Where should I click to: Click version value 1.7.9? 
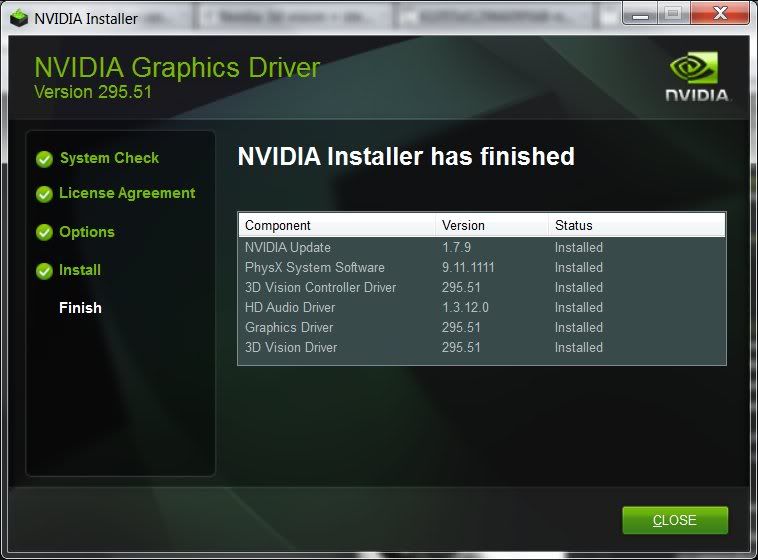pos(456,247)
